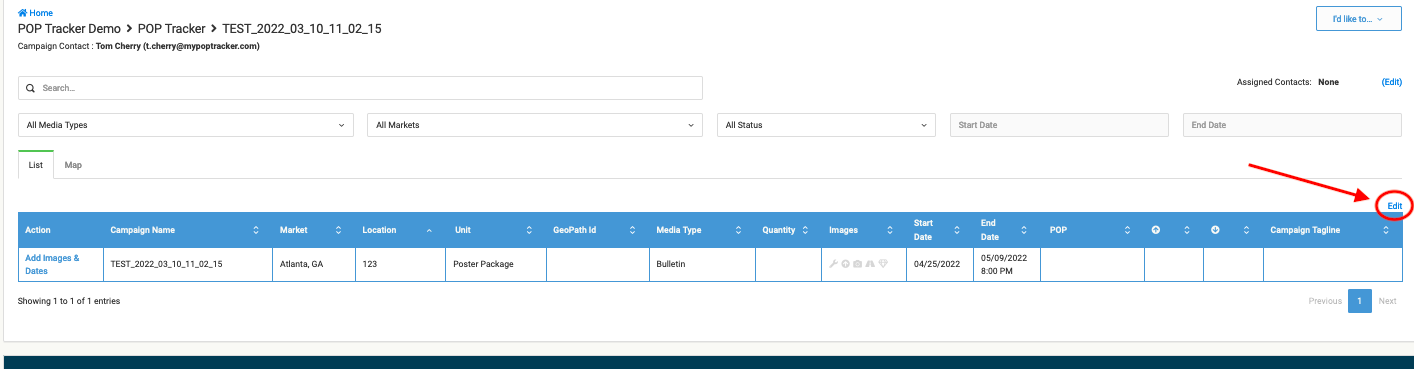
Task: Sort table by Media Type column
Action: [x=701, y=230]
